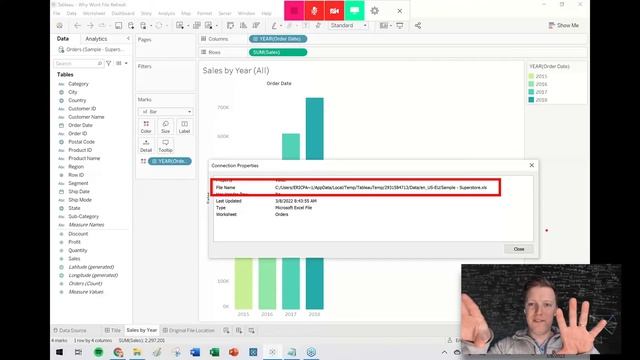Click the green screen annotation button
Image resolution: width=640 pixels, height=360 pixels.
click(x=354, y=11)
